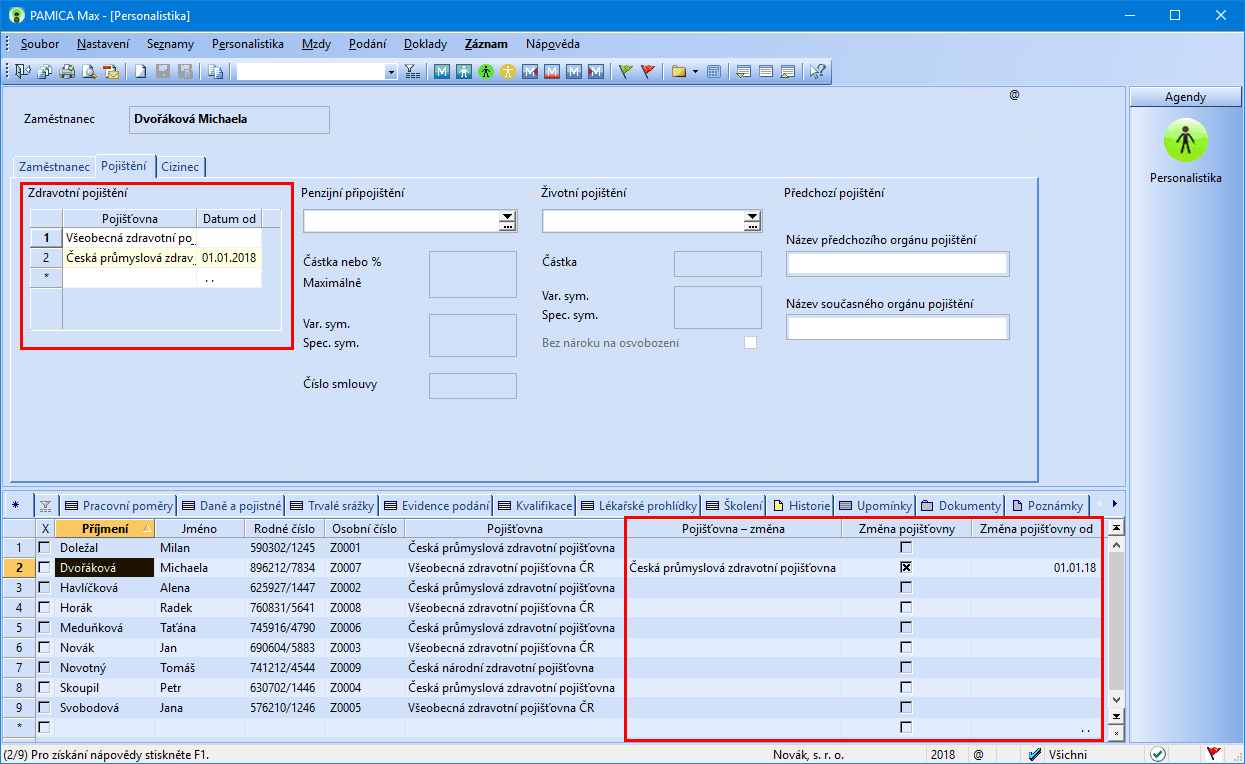The height and width of the screenshot is (764, 1245).
Task: Enable Bez nároku na osvobození checkbox
Action: coord(750,343)
